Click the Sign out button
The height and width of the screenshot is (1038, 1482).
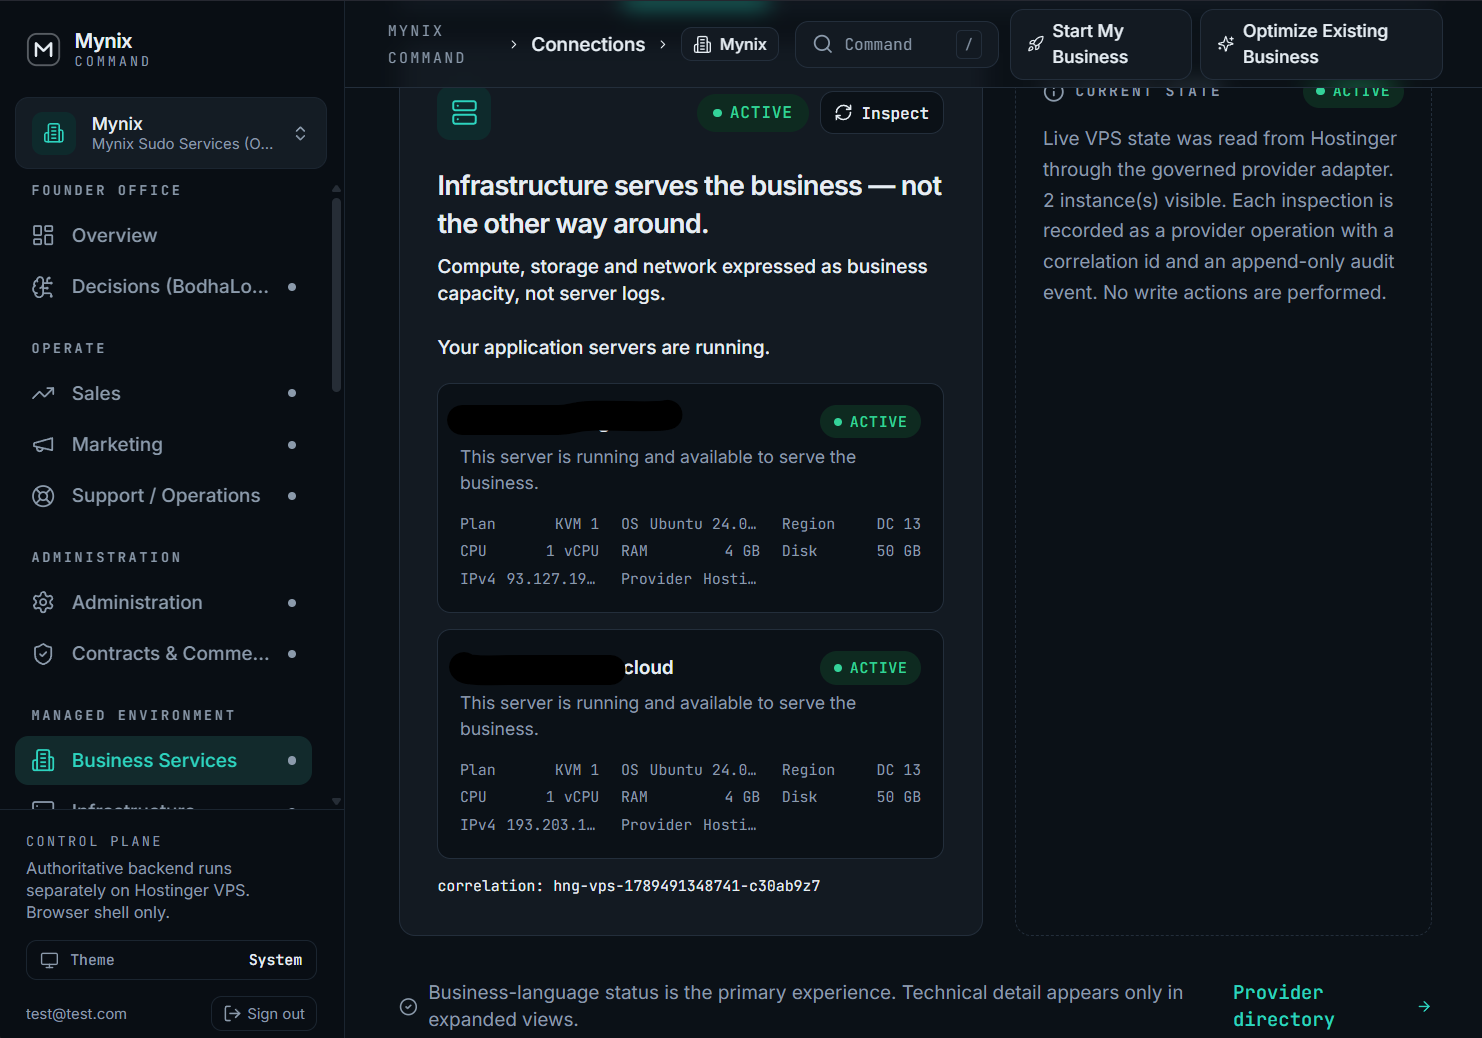(x=264, y=1013)
